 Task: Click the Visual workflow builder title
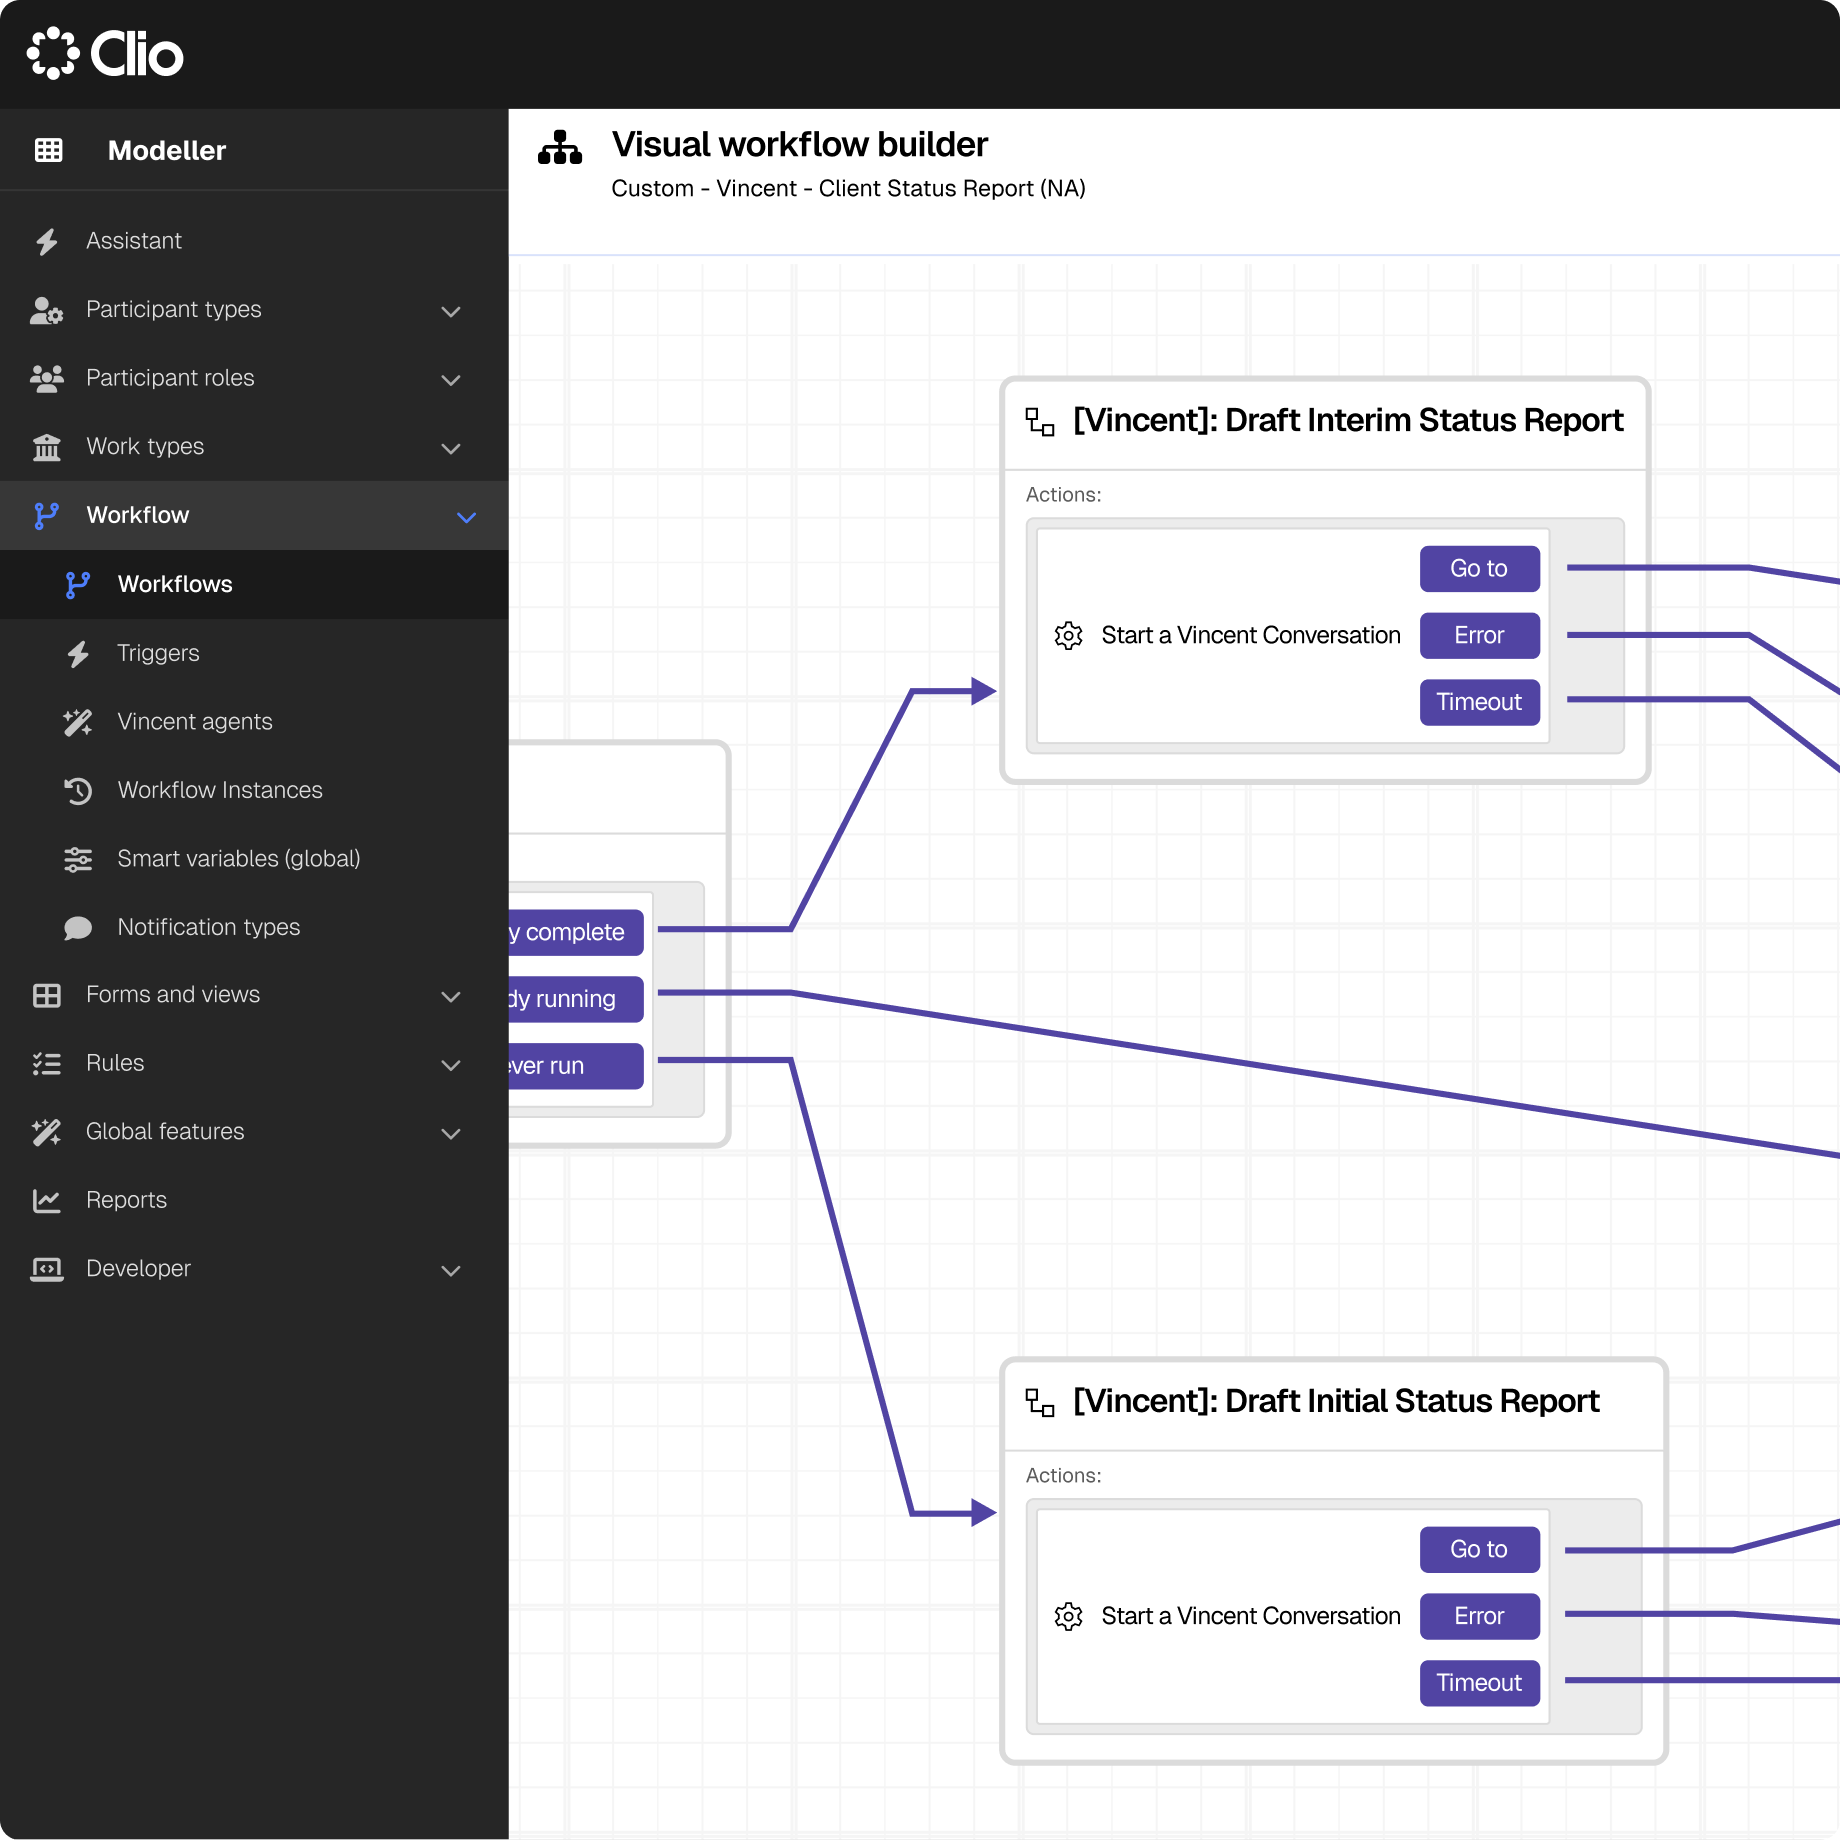click(x=800, y=145)
